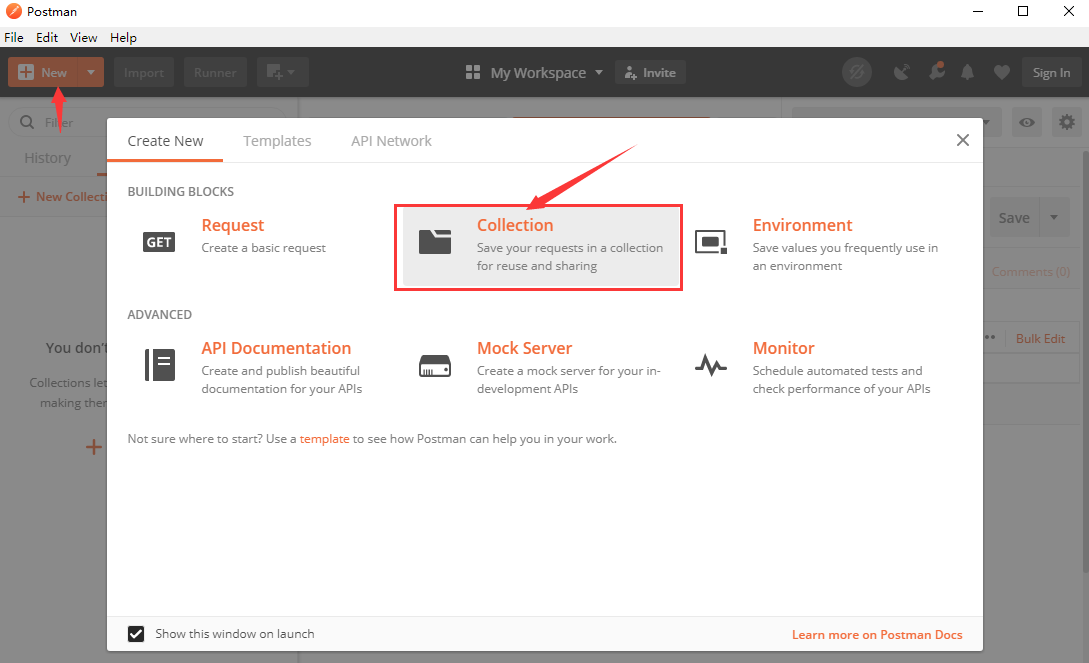Open the File menu

pos(14,37)
